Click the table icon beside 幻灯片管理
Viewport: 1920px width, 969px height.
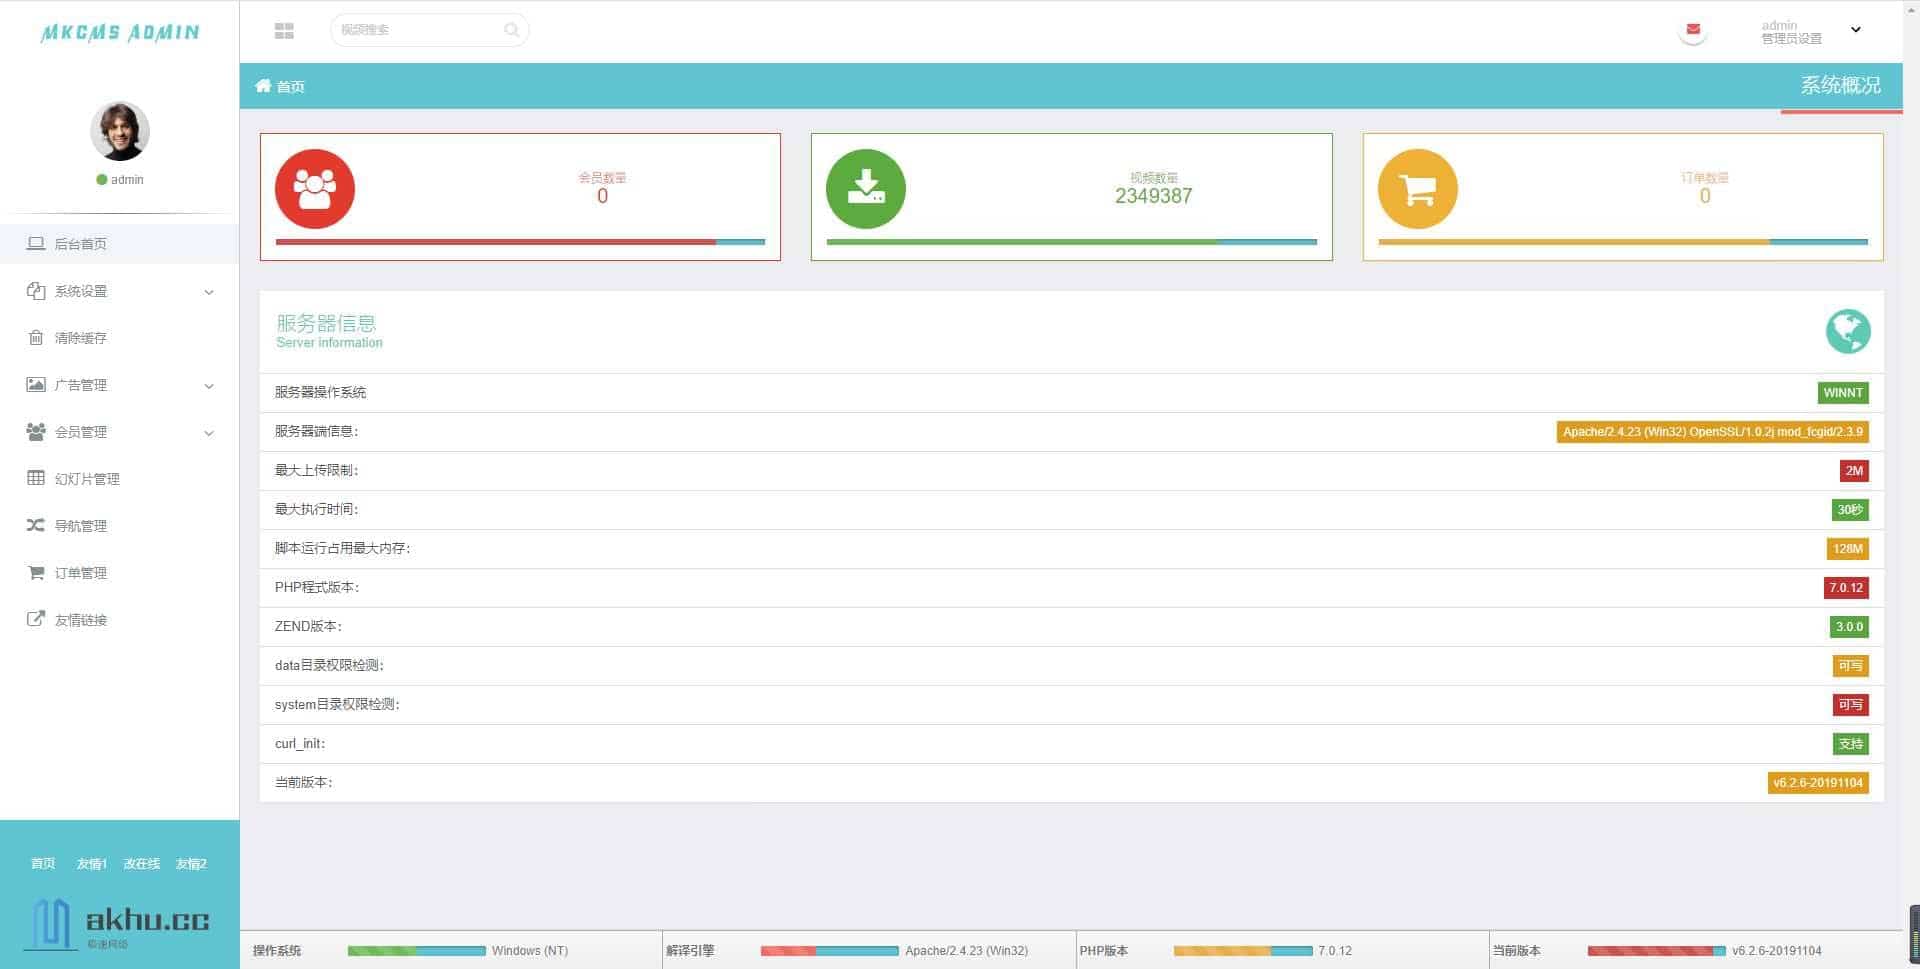click(36, 478)
